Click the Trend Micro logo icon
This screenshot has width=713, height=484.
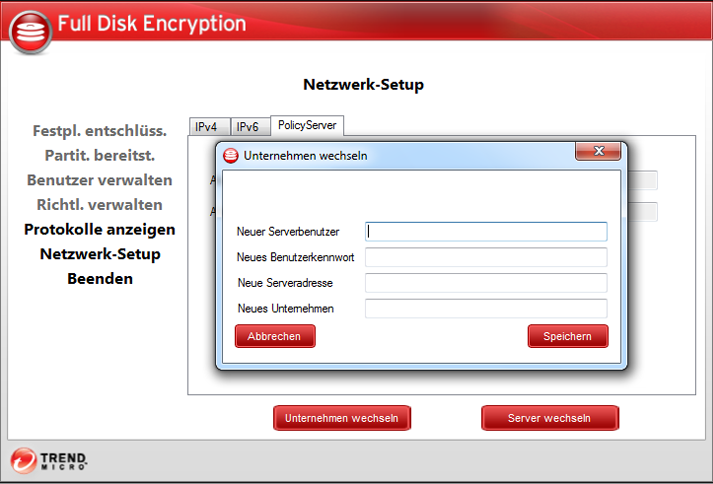coord(25,461)
